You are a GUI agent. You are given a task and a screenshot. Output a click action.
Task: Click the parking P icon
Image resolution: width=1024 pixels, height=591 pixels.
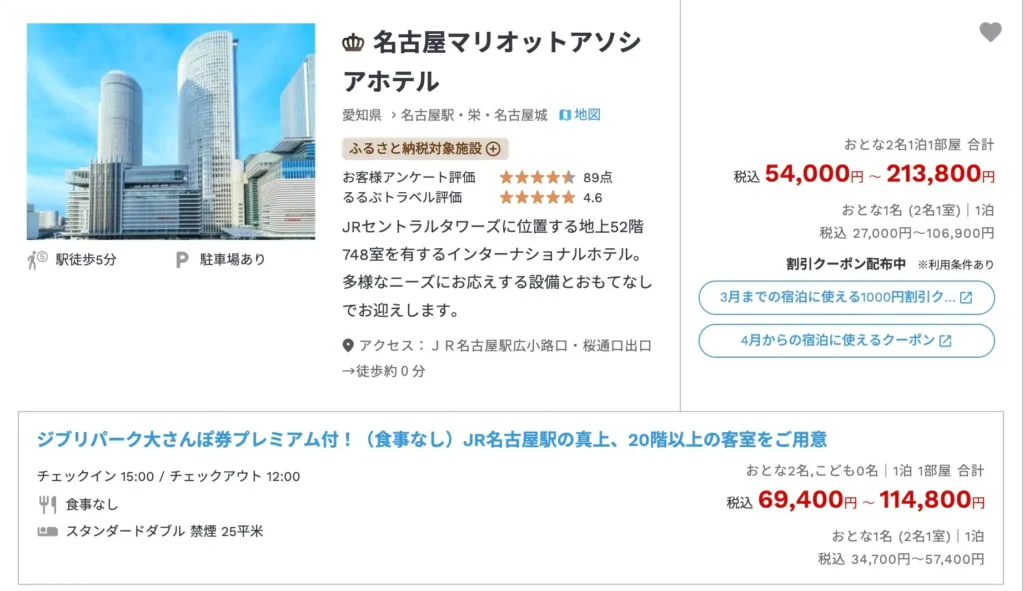pos(182,261)
